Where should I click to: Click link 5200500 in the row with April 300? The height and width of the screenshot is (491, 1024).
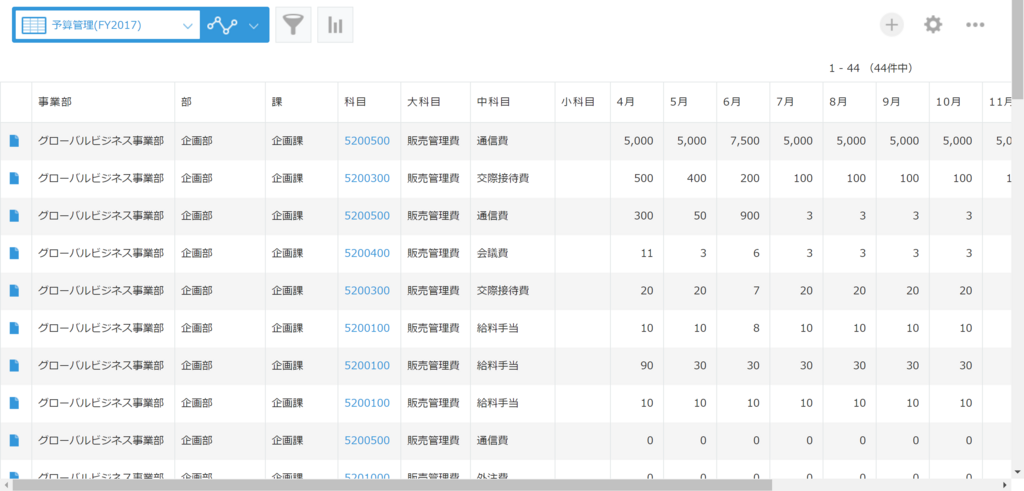(x=367, y=215)
